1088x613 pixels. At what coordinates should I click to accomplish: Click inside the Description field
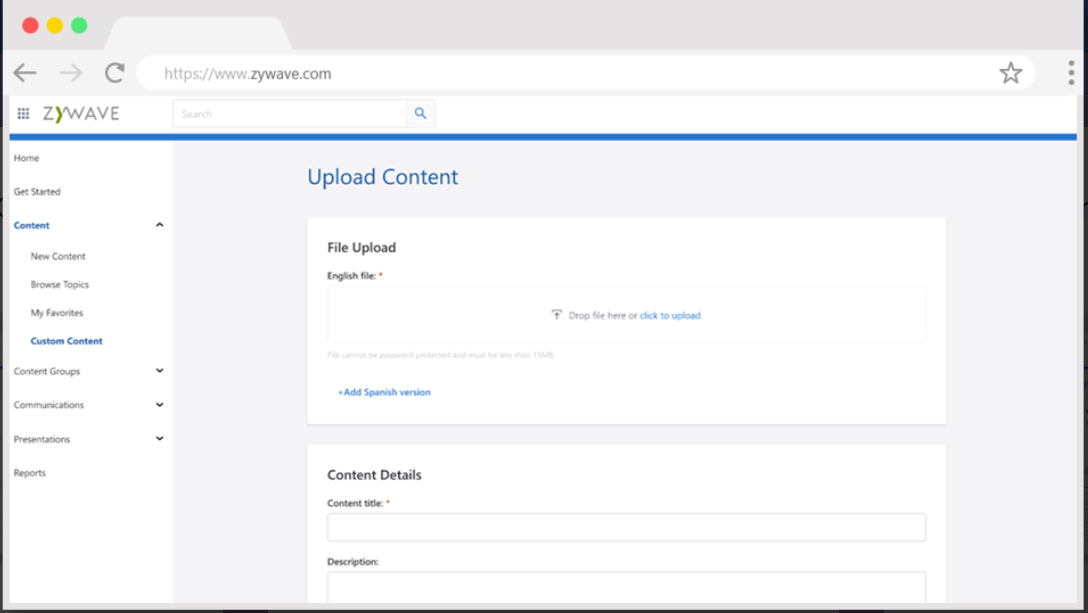(x=626, y=585)
